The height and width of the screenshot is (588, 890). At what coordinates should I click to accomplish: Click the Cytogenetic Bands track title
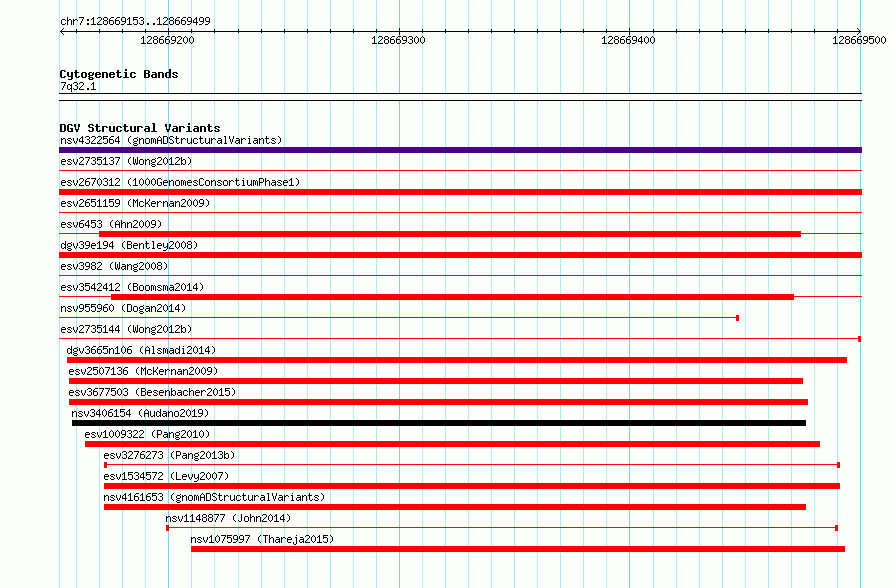[119, 74]
